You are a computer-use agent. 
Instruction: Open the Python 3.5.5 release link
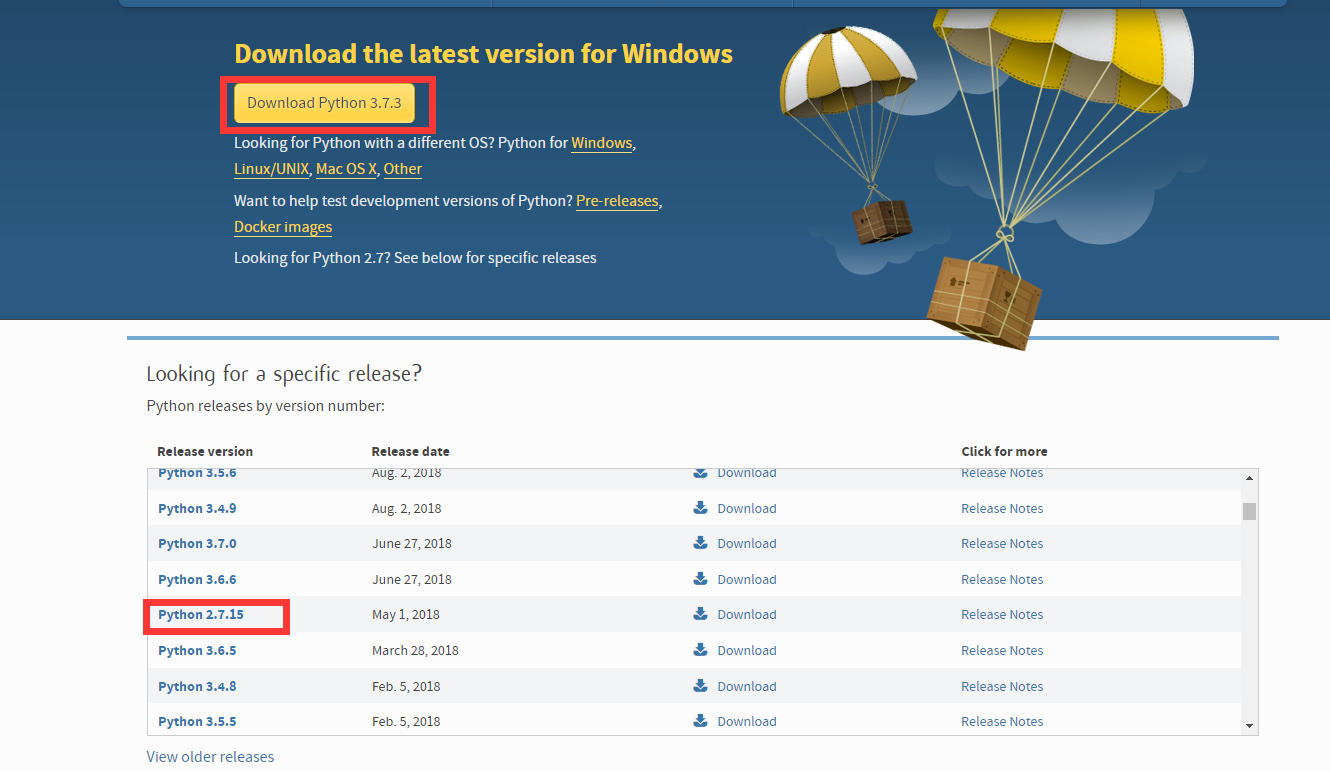(x=197, y=722)
